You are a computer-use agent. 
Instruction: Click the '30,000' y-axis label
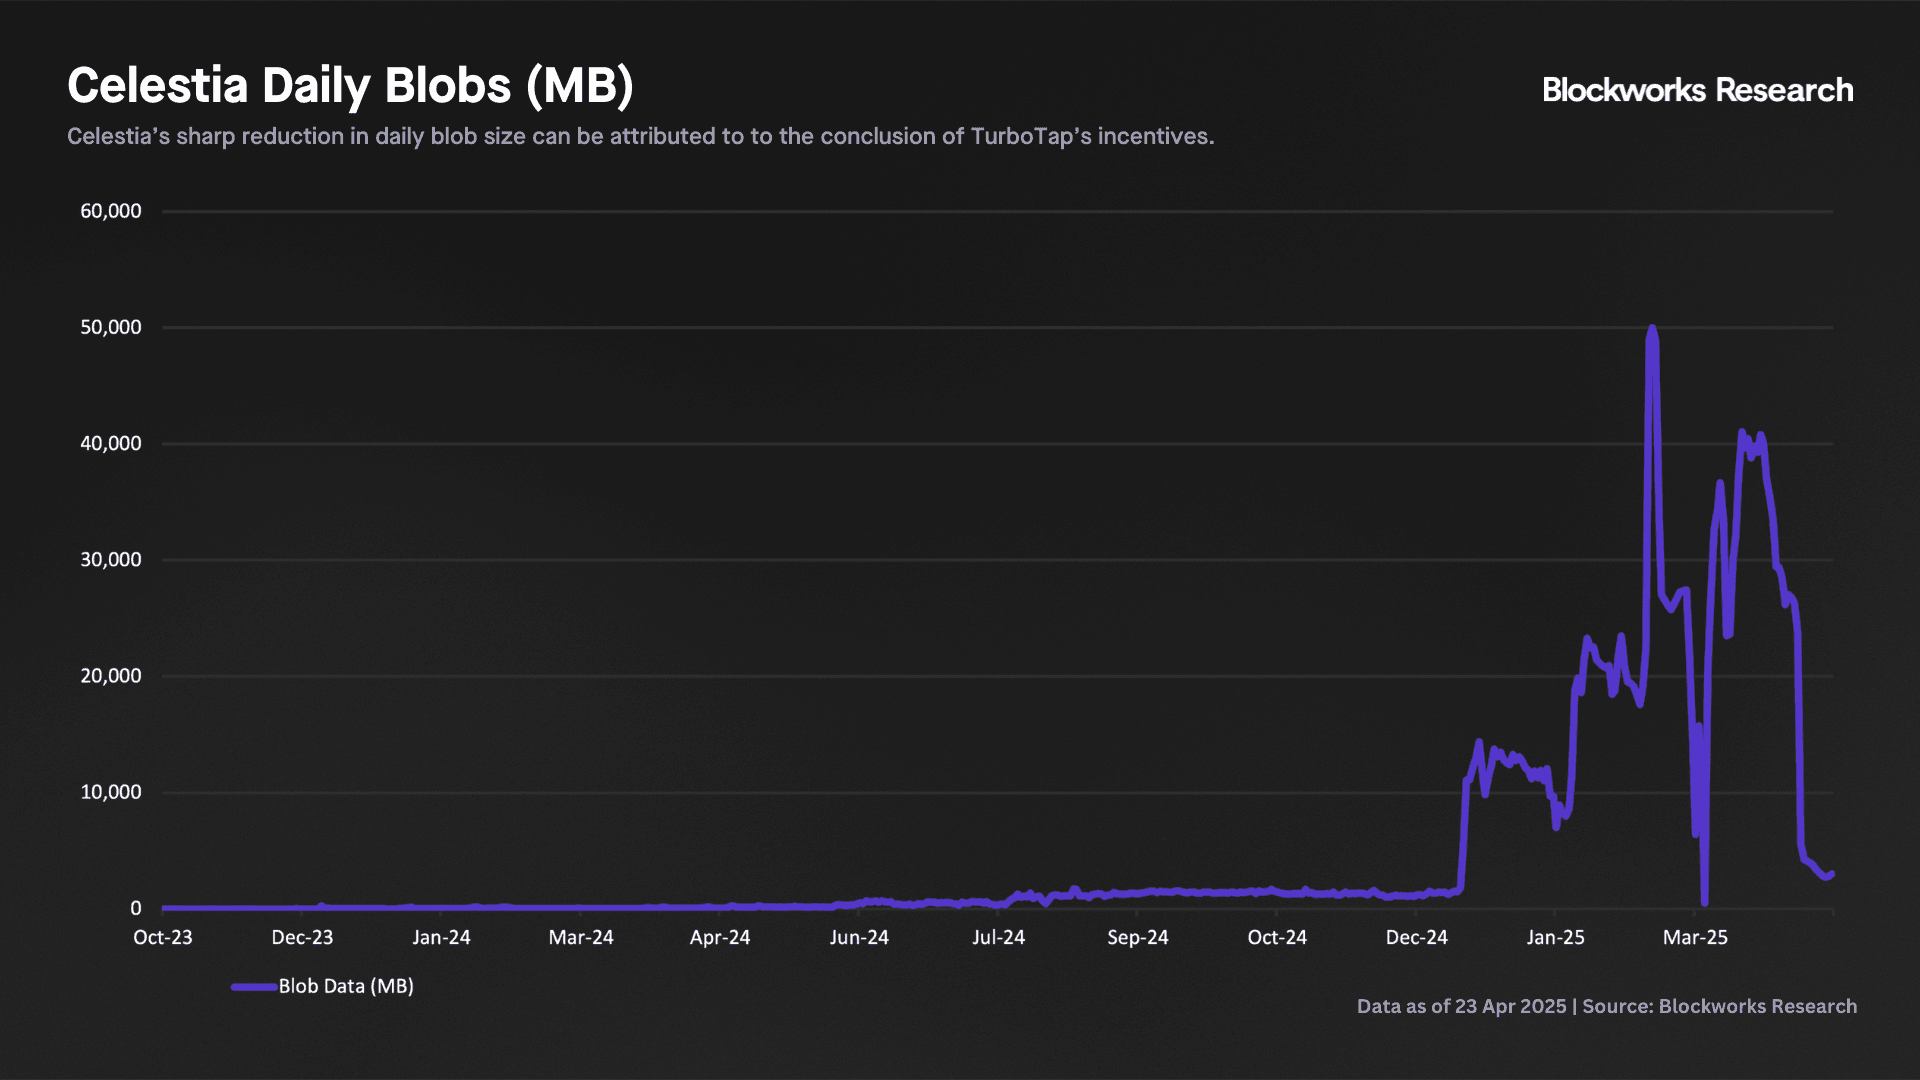(x=111, y=560)
